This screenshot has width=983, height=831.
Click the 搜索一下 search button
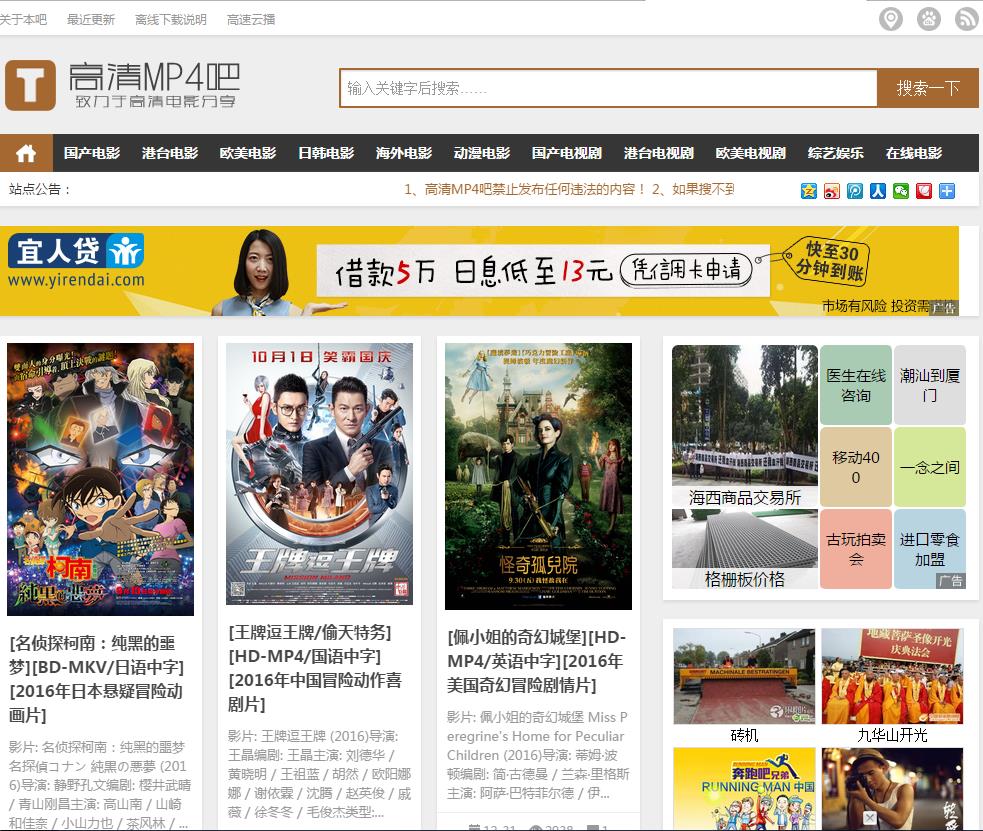[x=928, y=88]
